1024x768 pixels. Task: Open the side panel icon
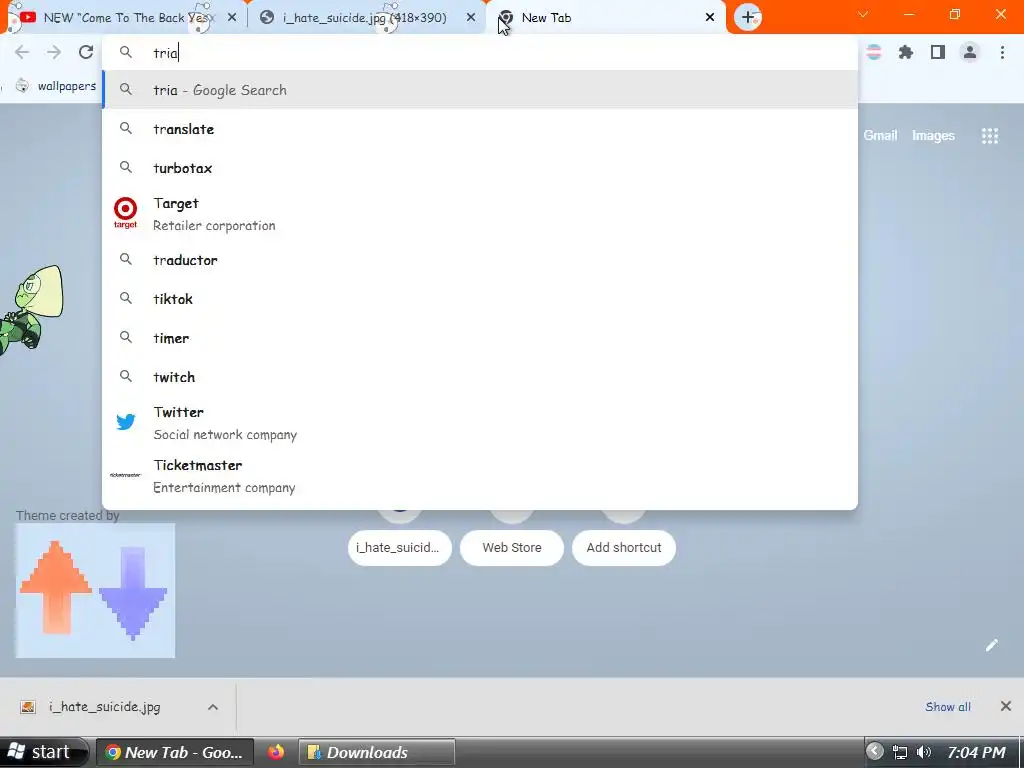(938, 52)
